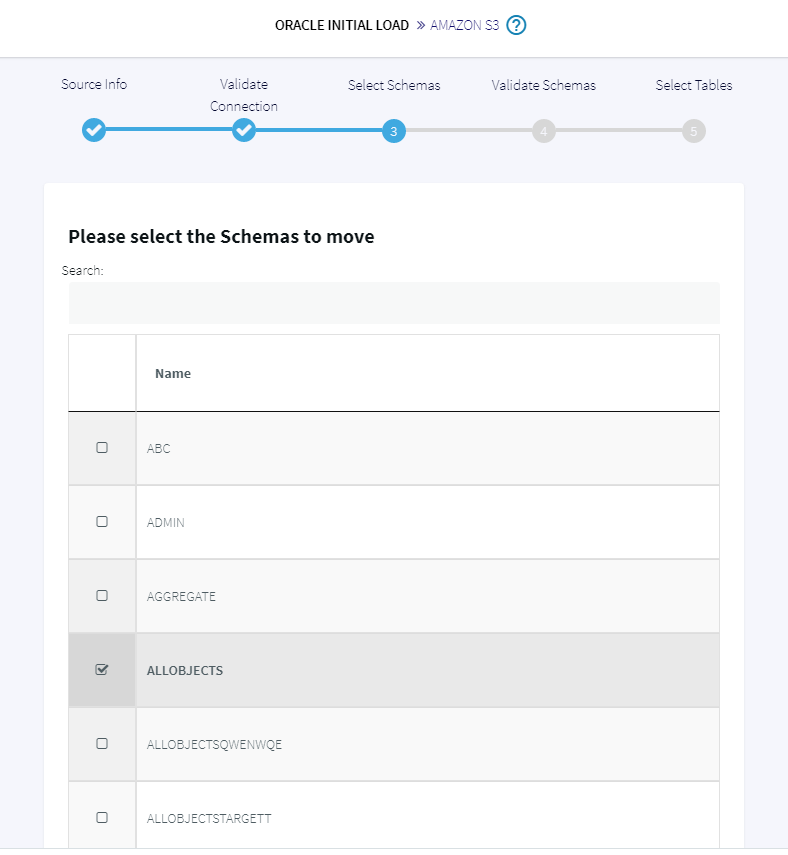Check the ABC schema checkbox
Screen dimensions: 788x855
click(x=102, y=448)
